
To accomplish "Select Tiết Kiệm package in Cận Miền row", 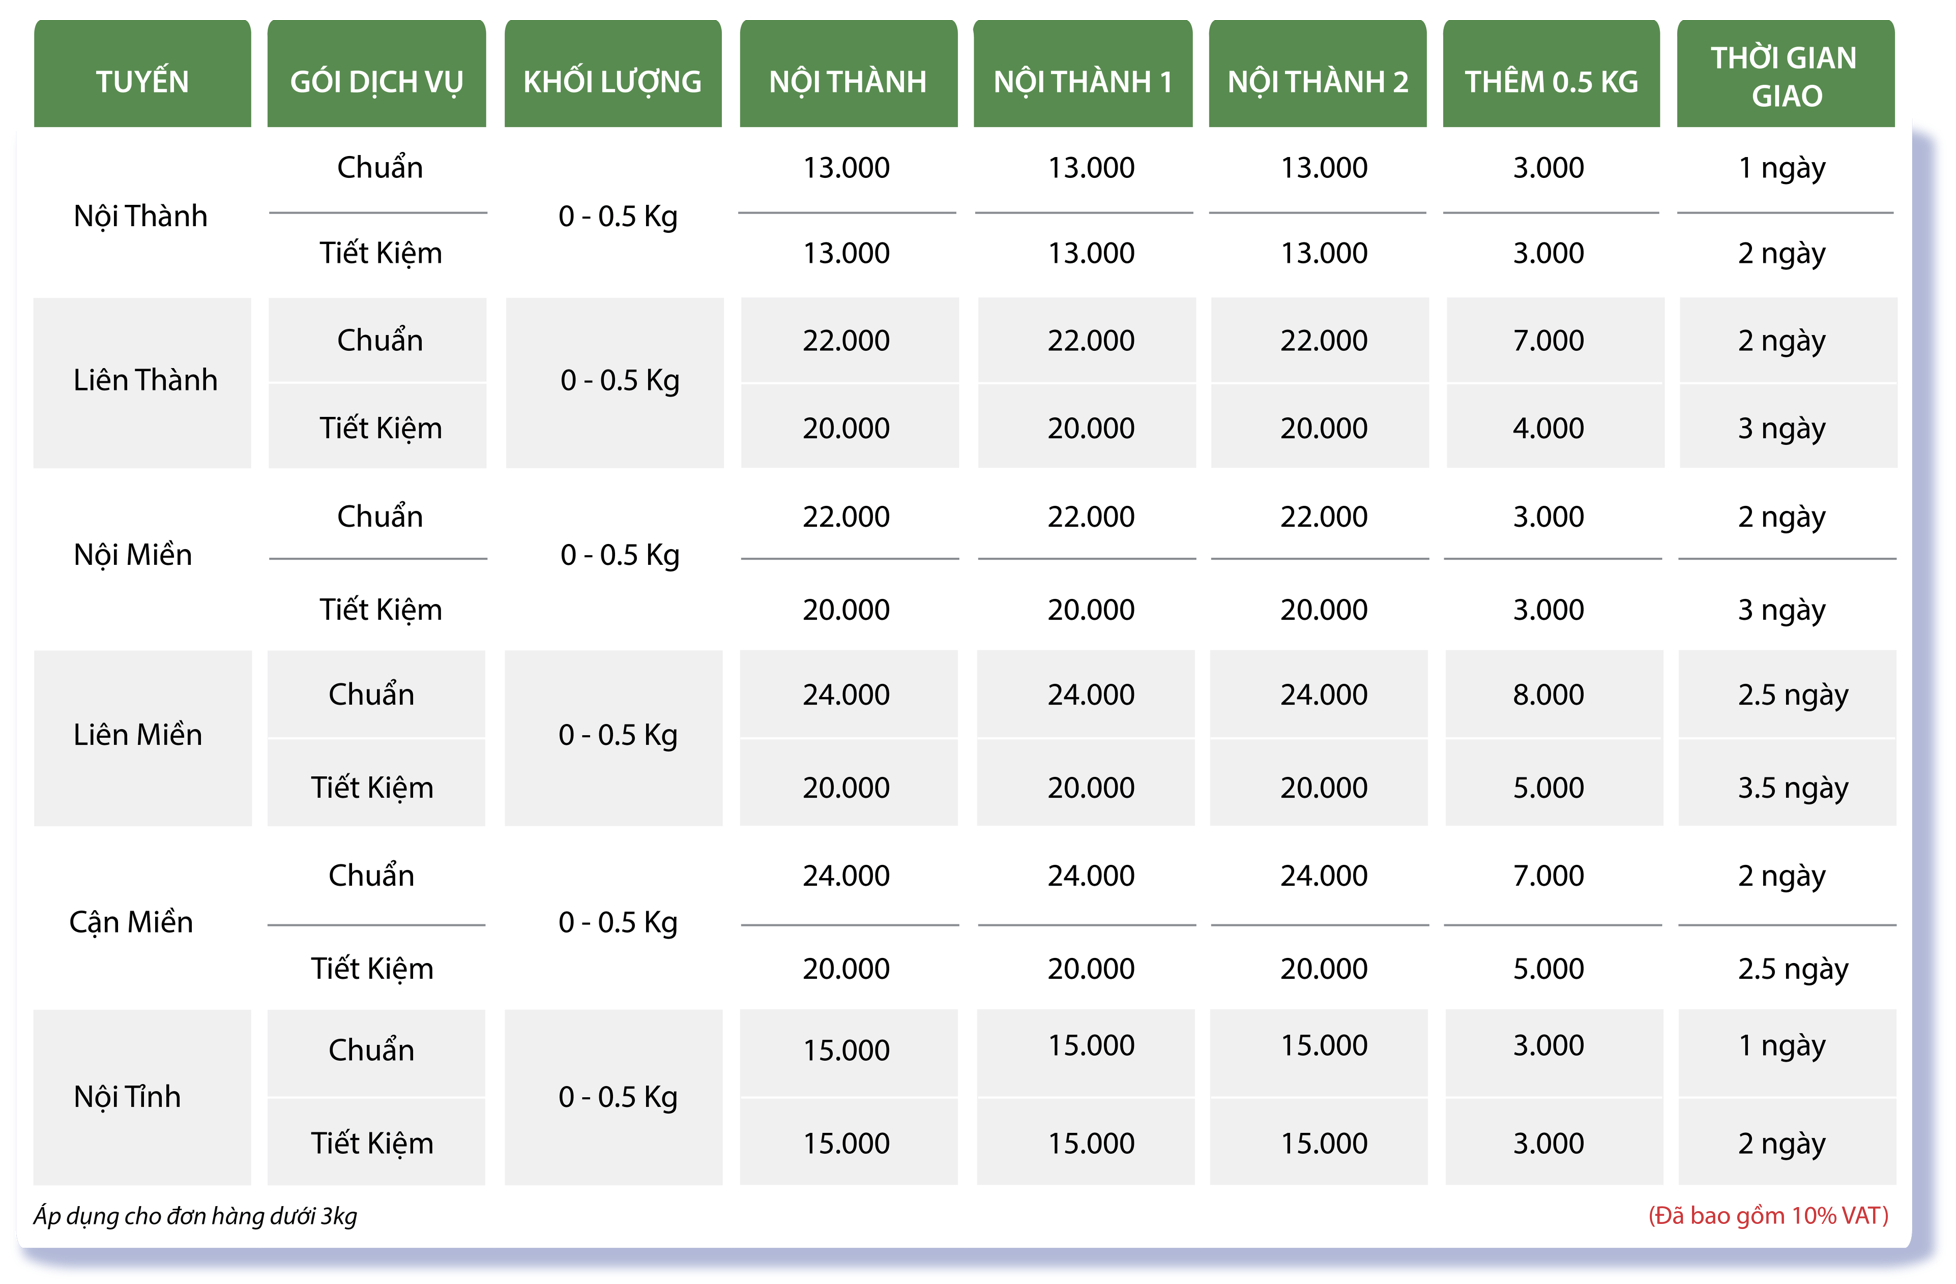I will tap(372, 969).
